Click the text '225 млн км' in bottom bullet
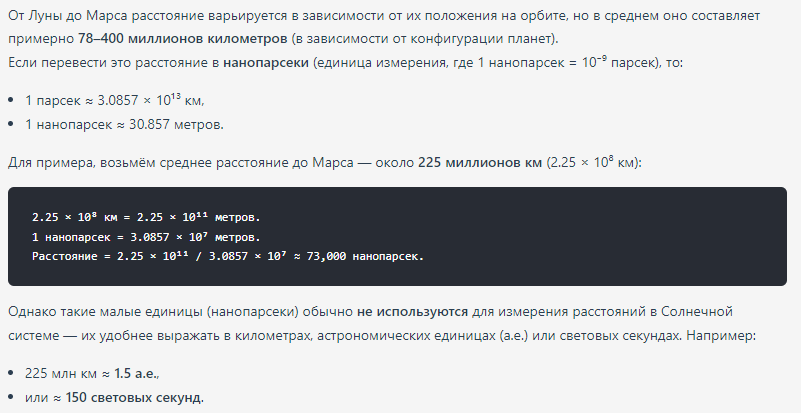 pyautogui.click(x=61, y=374)
